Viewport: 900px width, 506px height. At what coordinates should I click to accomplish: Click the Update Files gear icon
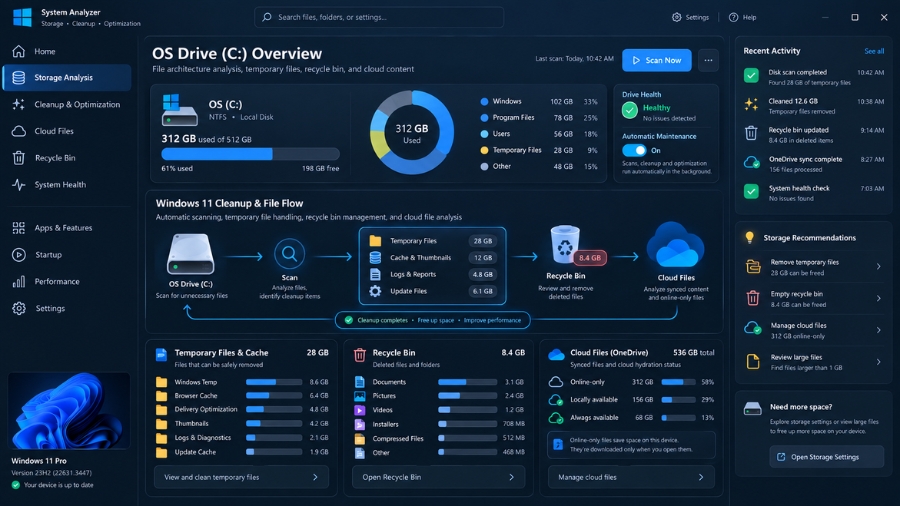375,291
